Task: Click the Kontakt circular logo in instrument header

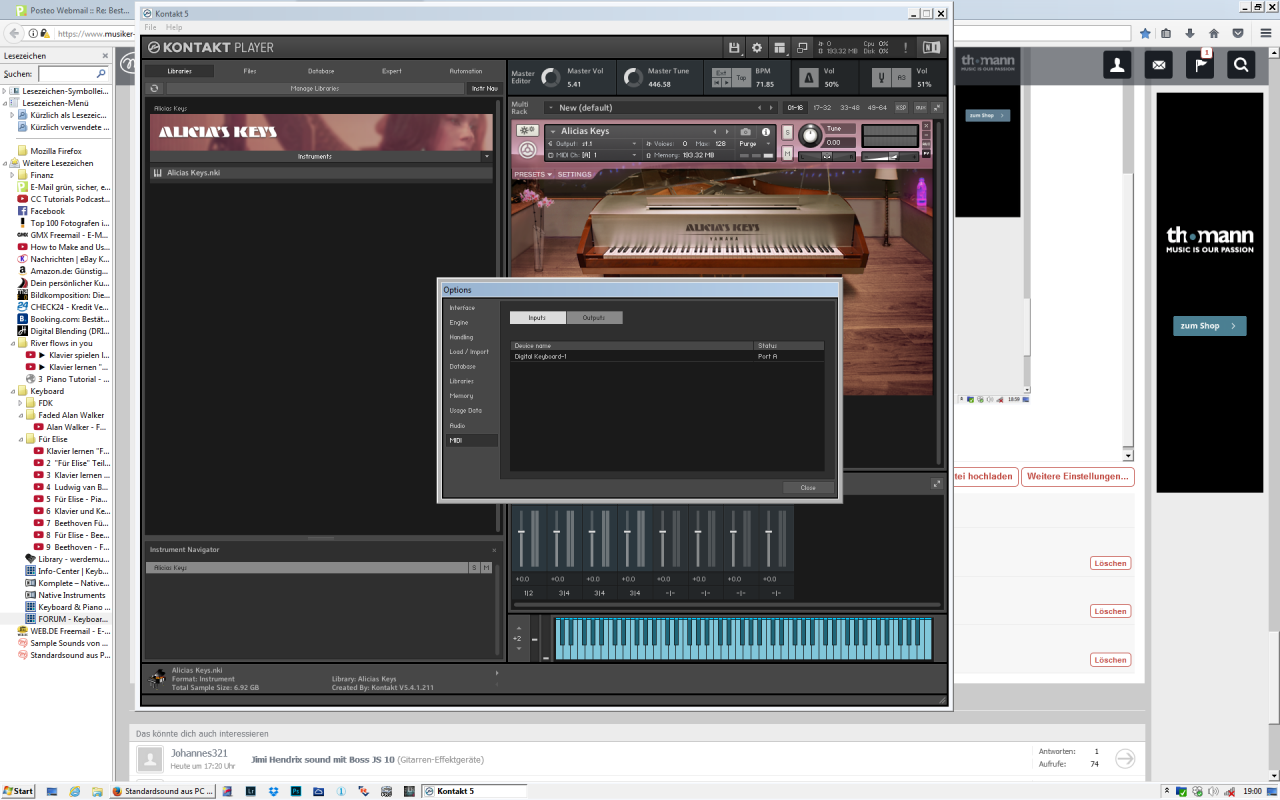Action: coord(527,150)
